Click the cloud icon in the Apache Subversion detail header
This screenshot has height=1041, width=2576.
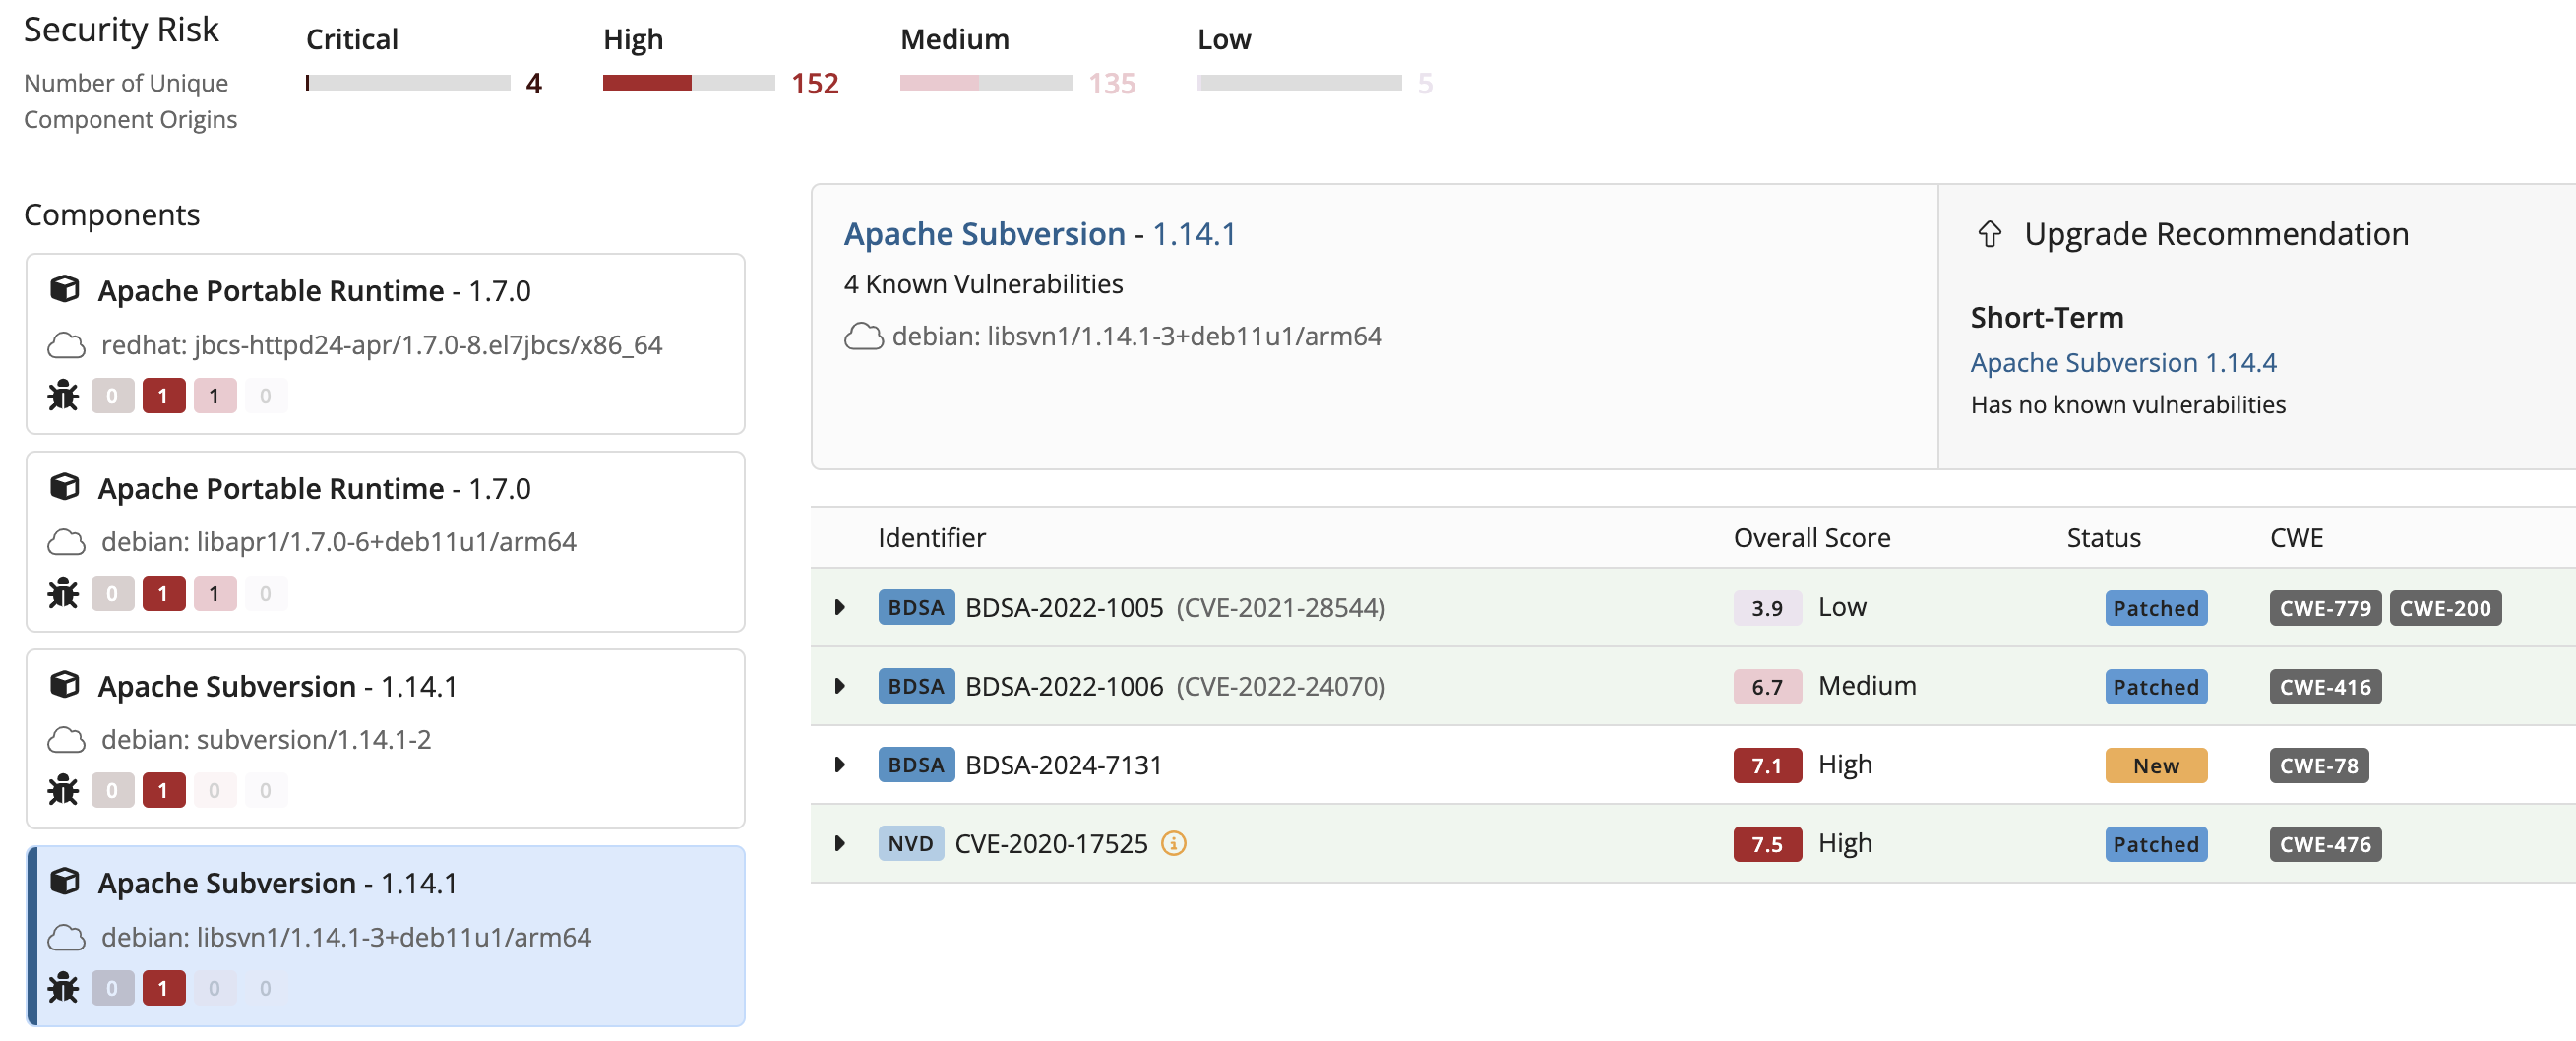point(864,337)
